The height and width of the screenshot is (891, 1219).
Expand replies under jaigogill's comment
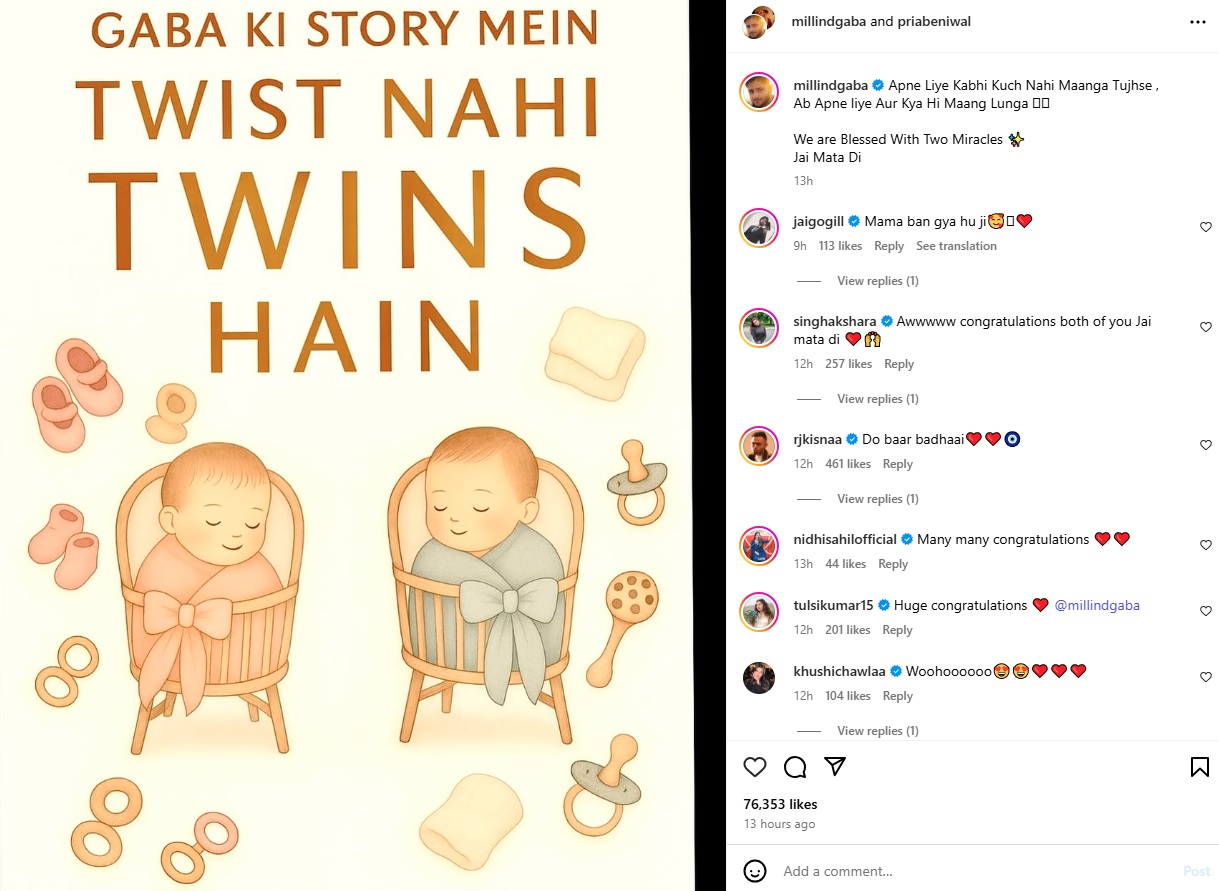(x=877, y=281)
